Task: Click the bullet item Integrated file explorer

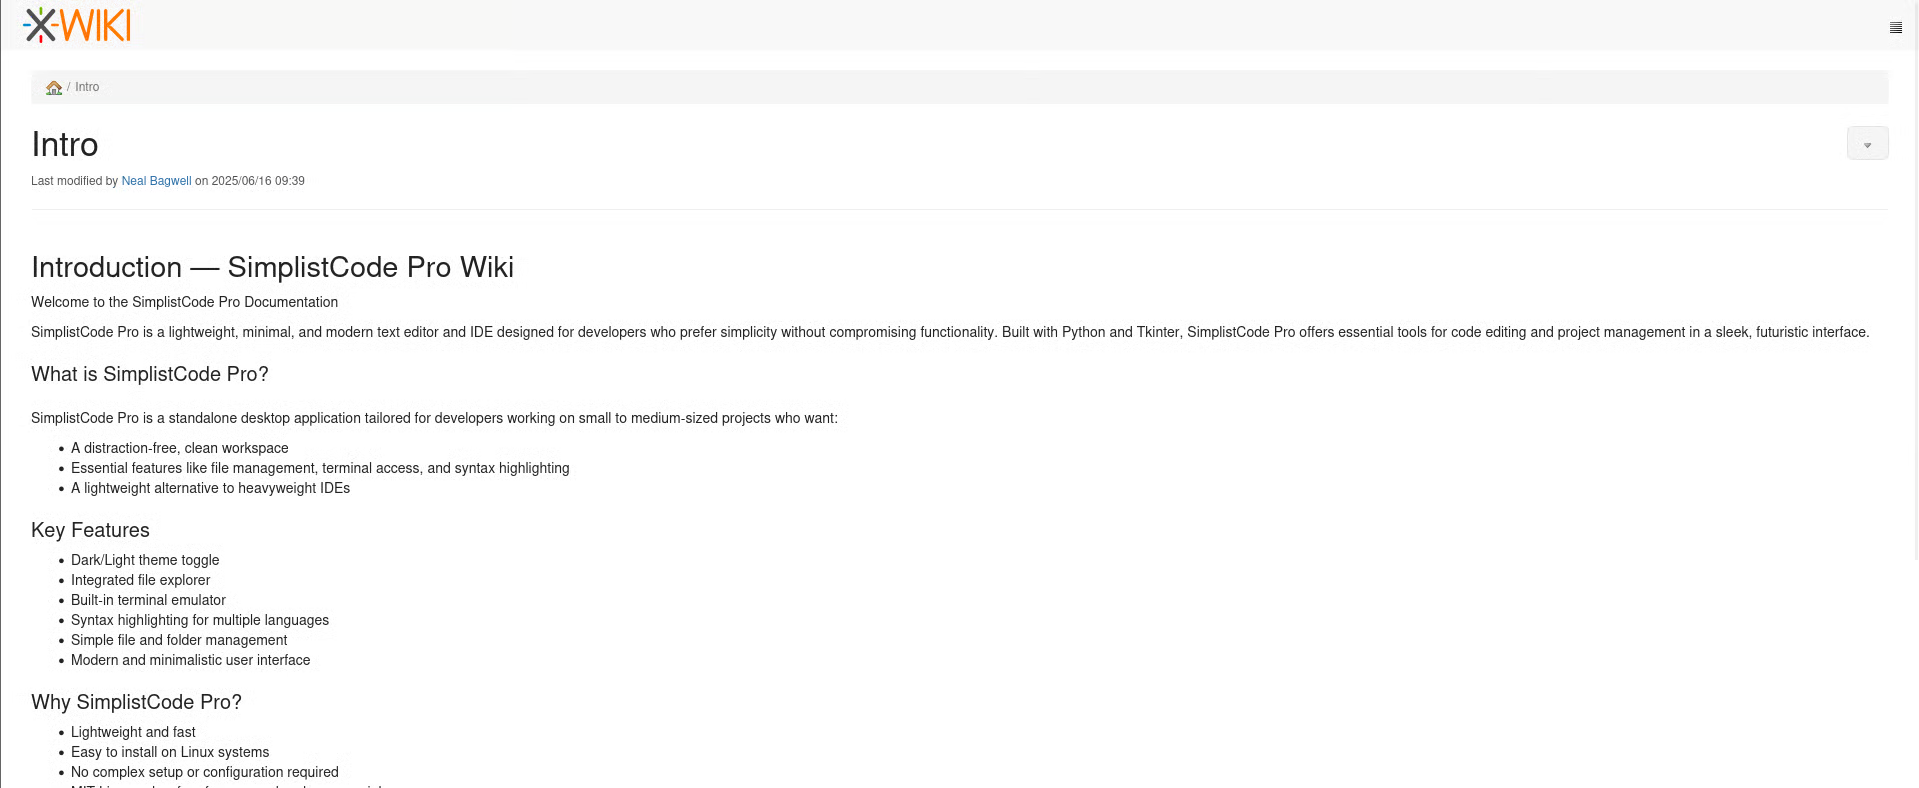Action: coord(140,580)
